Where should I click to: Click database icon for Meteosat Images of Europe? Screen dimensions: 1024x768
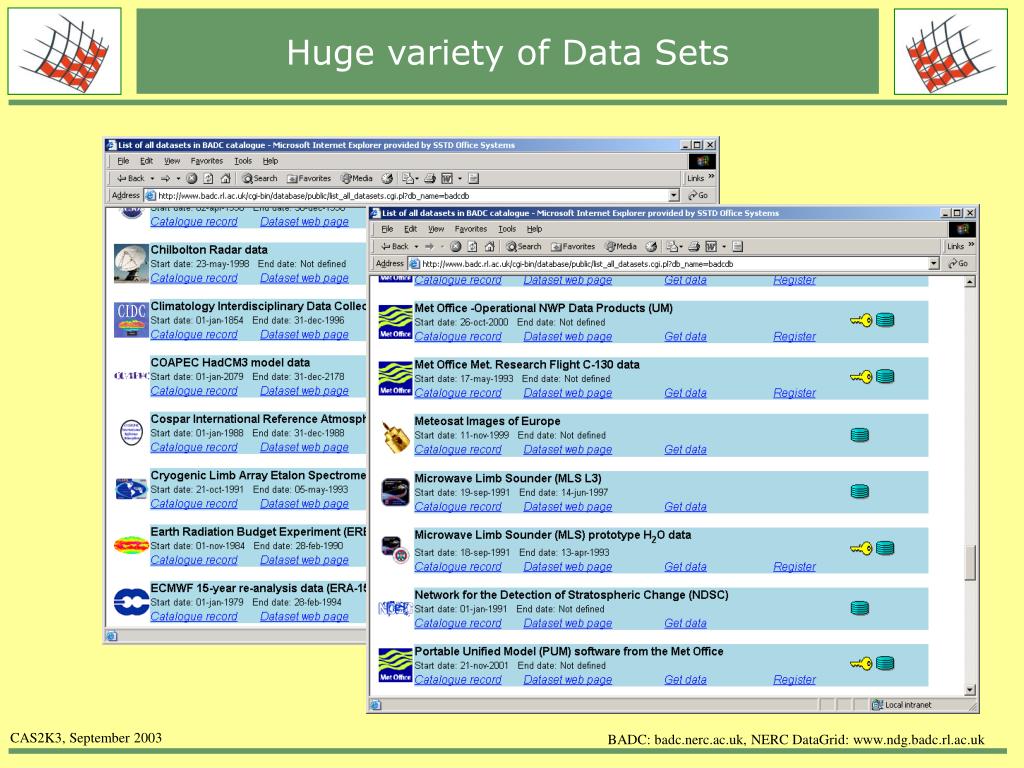[860, 435]
